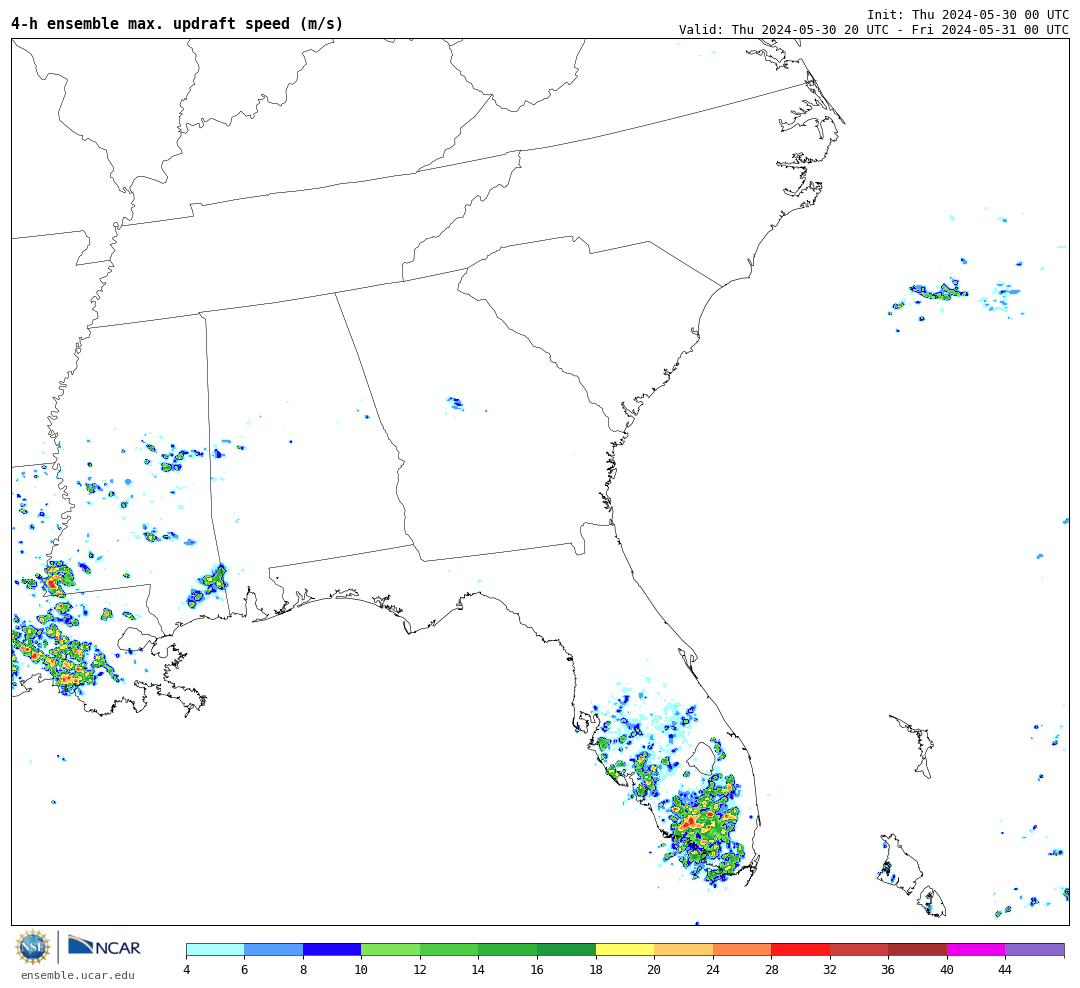Pick the green 14–16 m/s swatch

coord(508,949)
